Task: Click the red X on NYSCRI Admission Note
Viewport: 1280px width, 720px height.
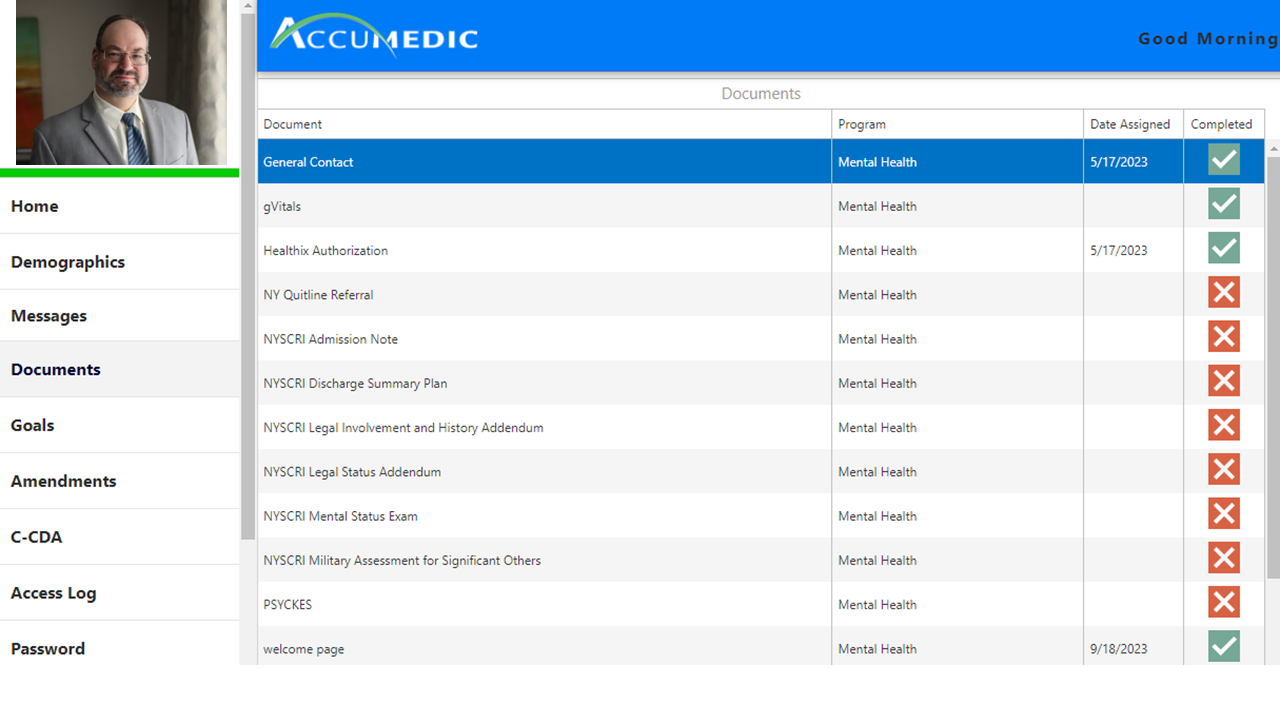Action: point(1223,336)
